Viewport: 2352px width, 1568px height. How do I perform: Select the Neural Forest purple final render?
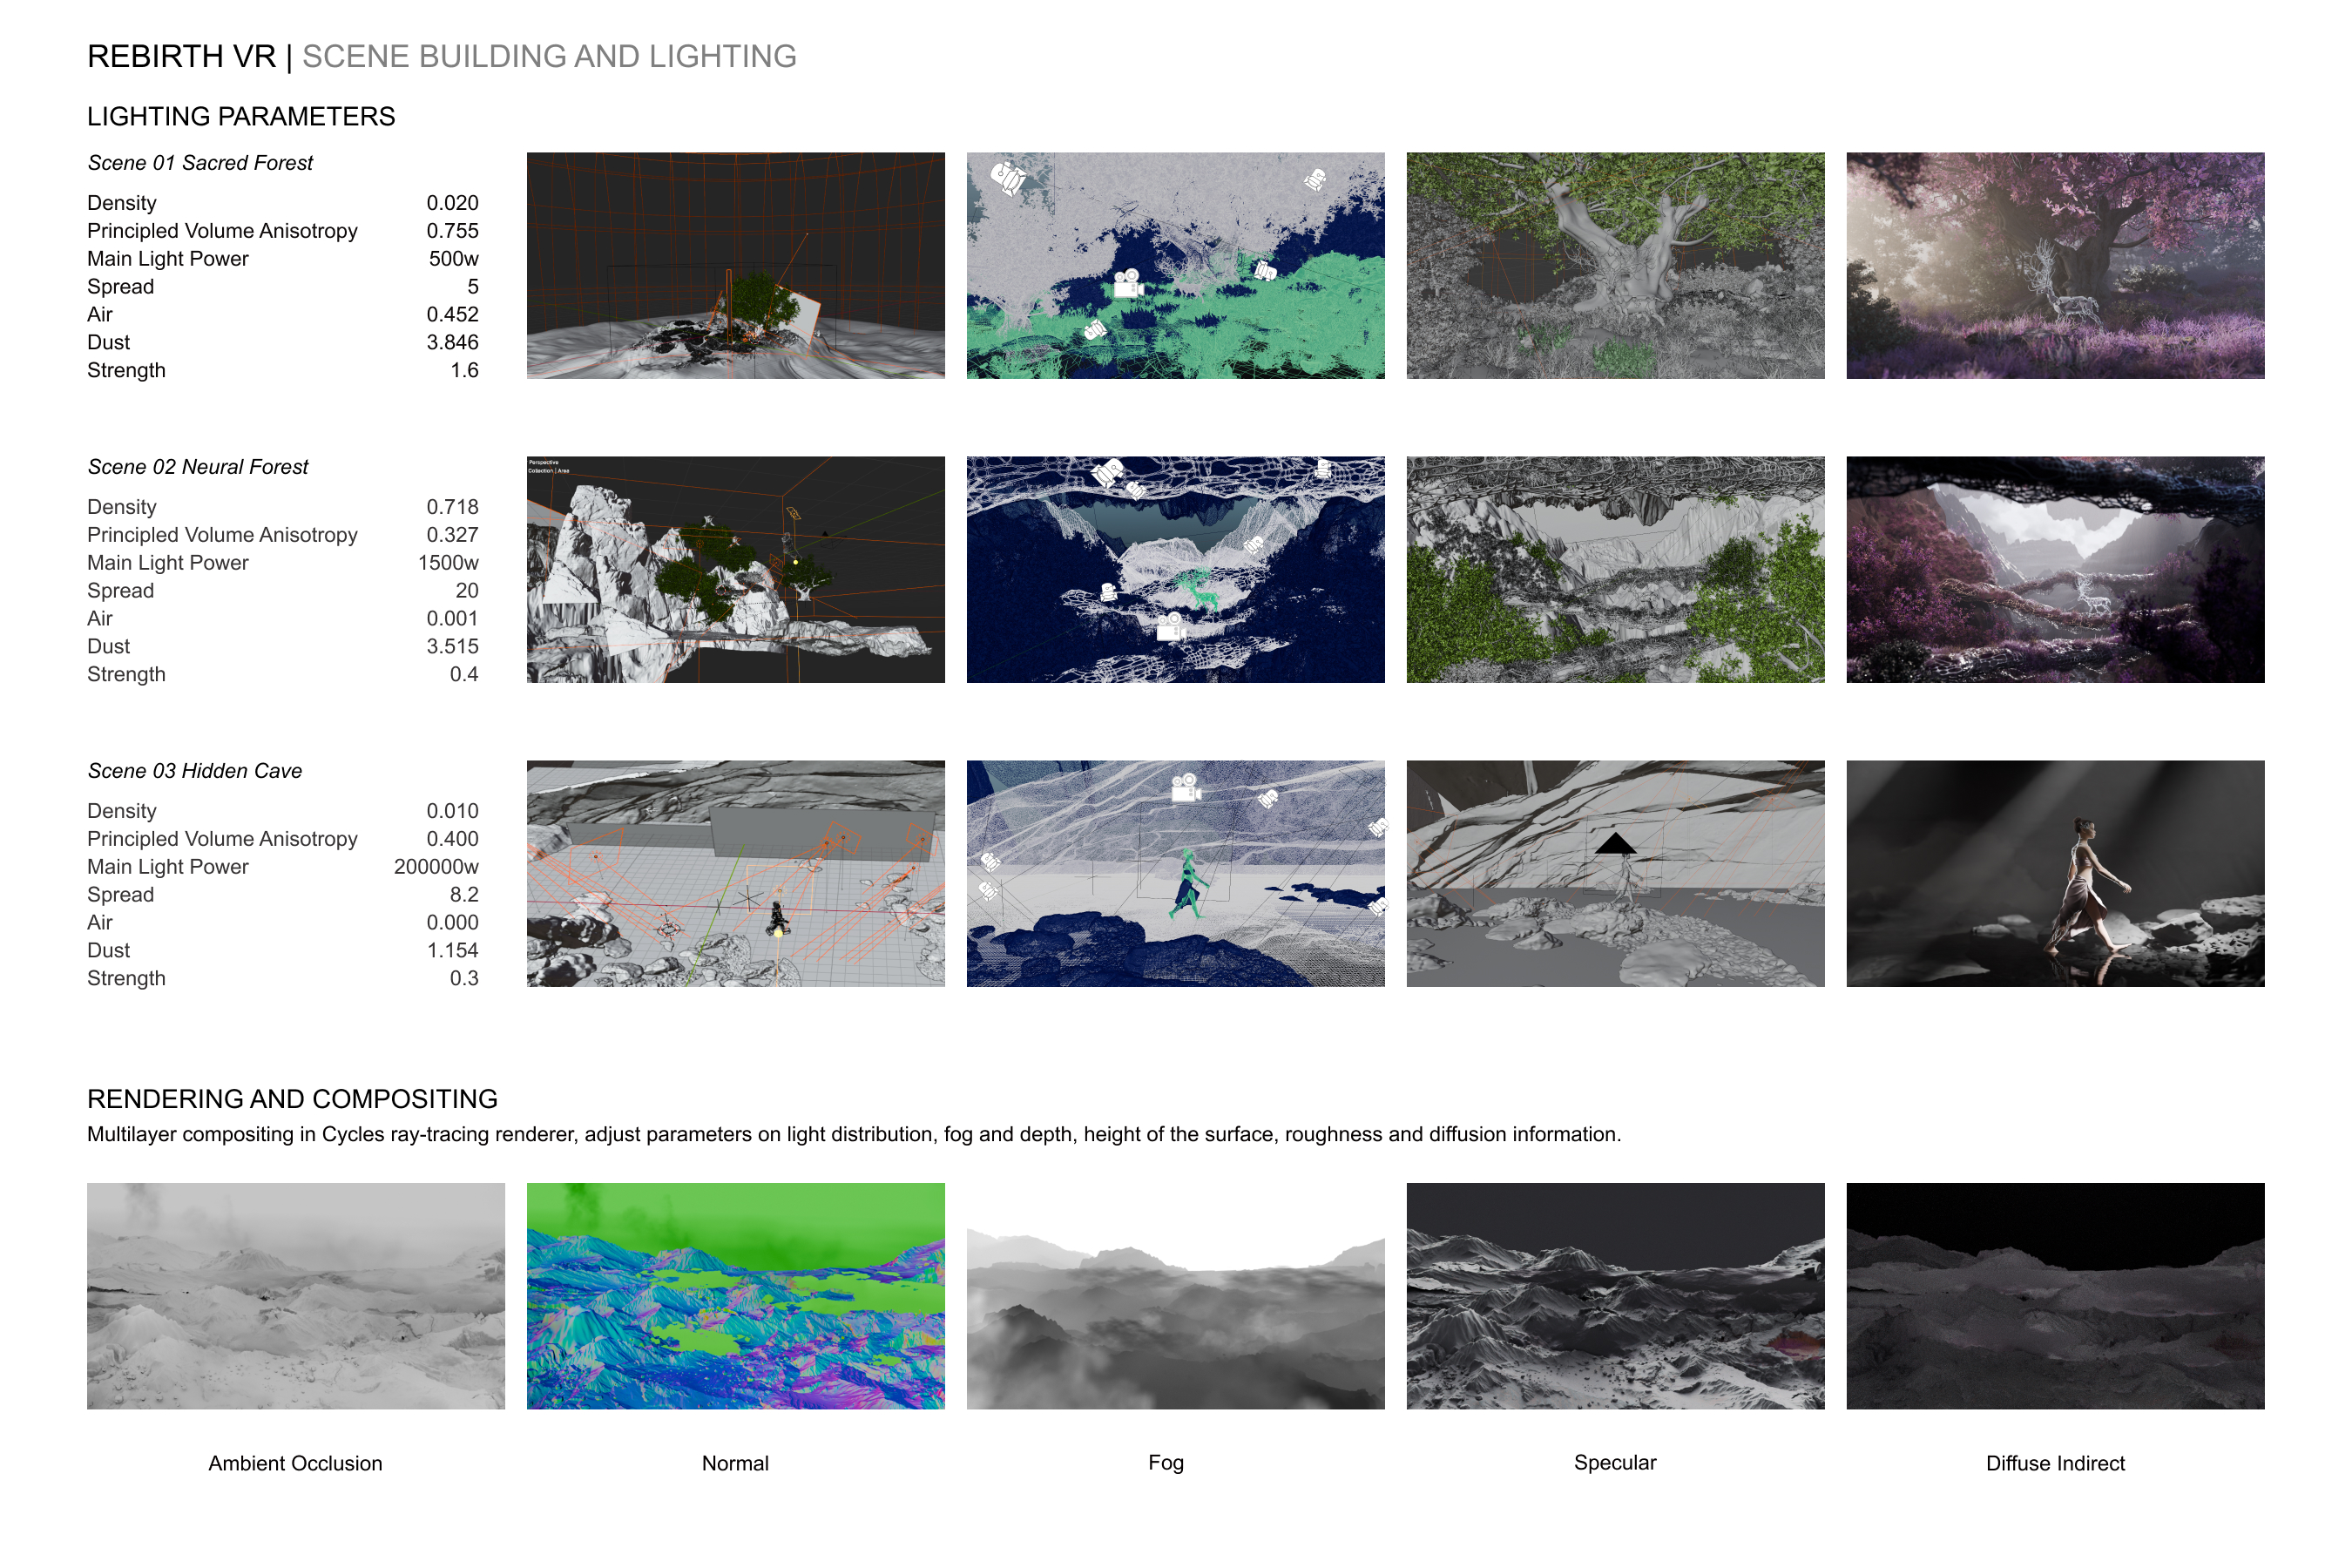2056,570
